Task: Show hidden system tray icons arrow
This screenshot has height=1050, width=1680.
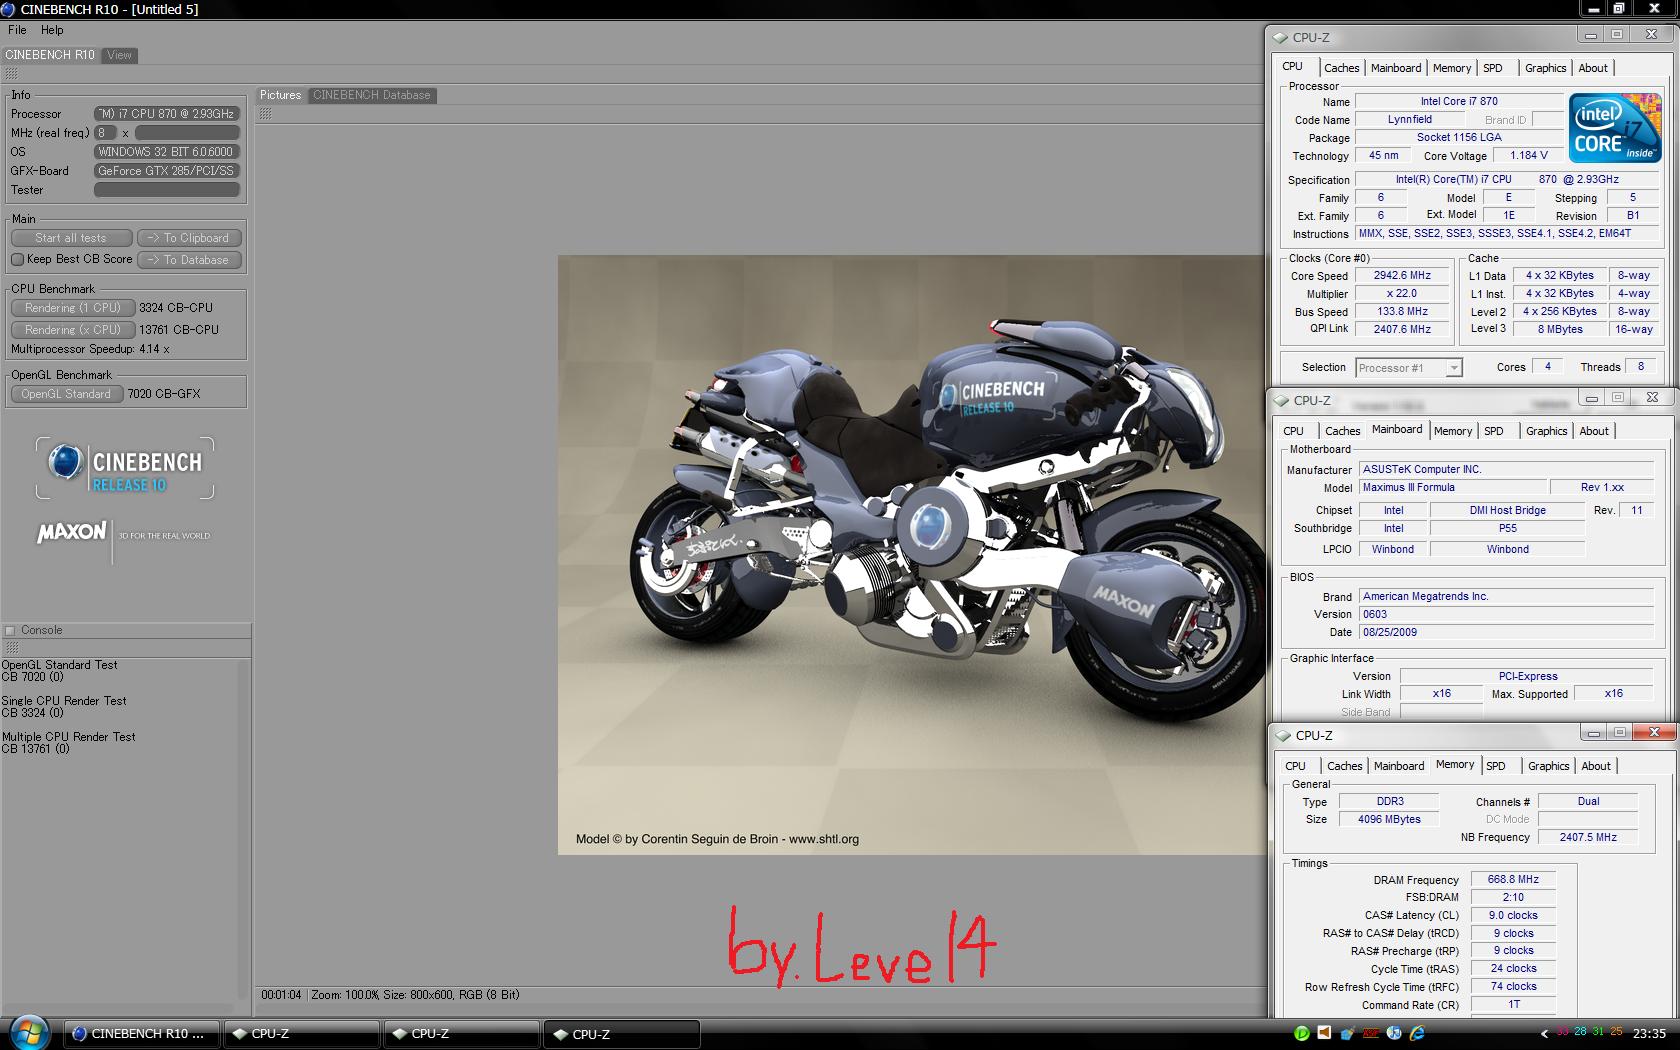Action: coord(1544,1034)
